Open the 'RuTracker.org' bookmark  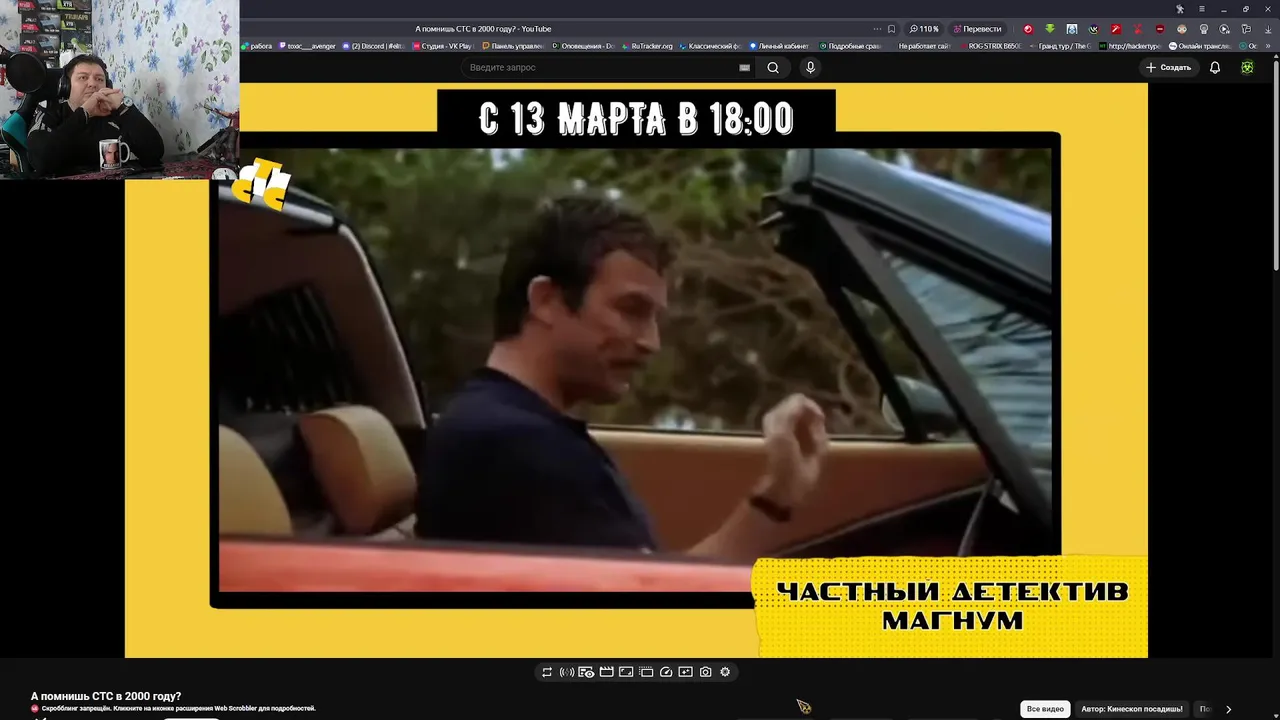pyautogui.click(x=647, y=46)
